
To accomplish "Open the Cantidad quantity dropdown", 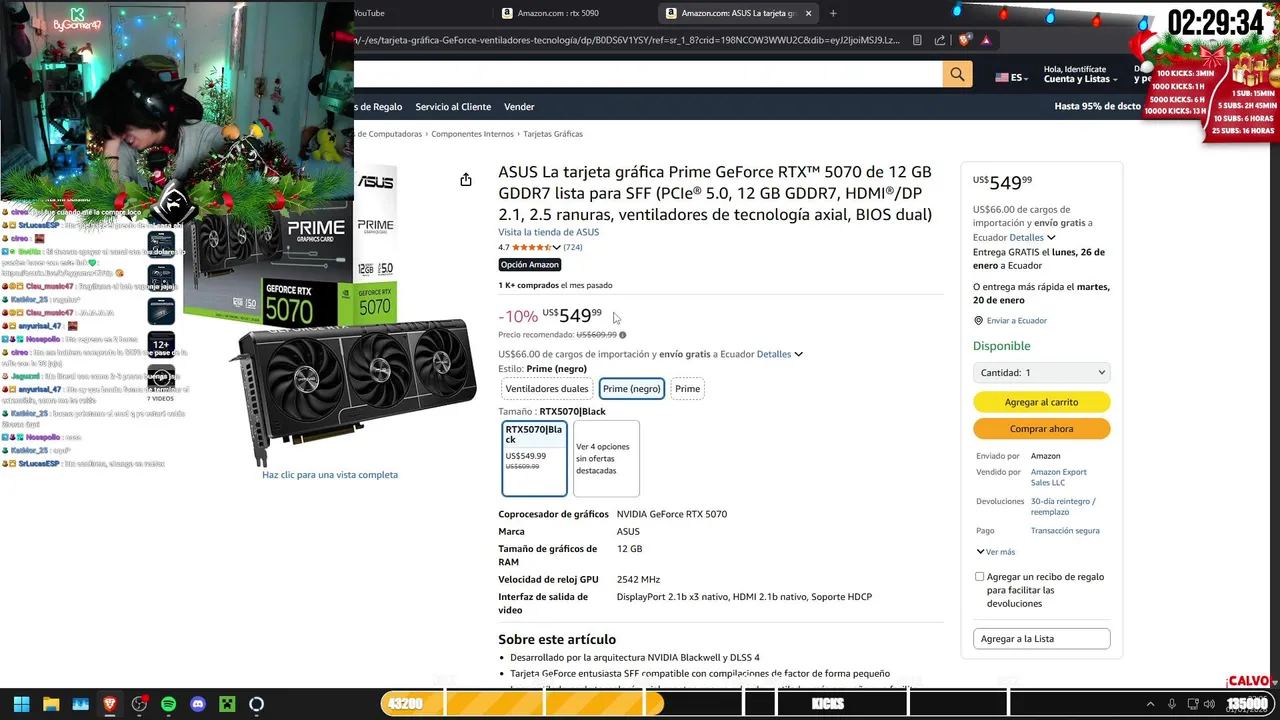I will 1041,372.
